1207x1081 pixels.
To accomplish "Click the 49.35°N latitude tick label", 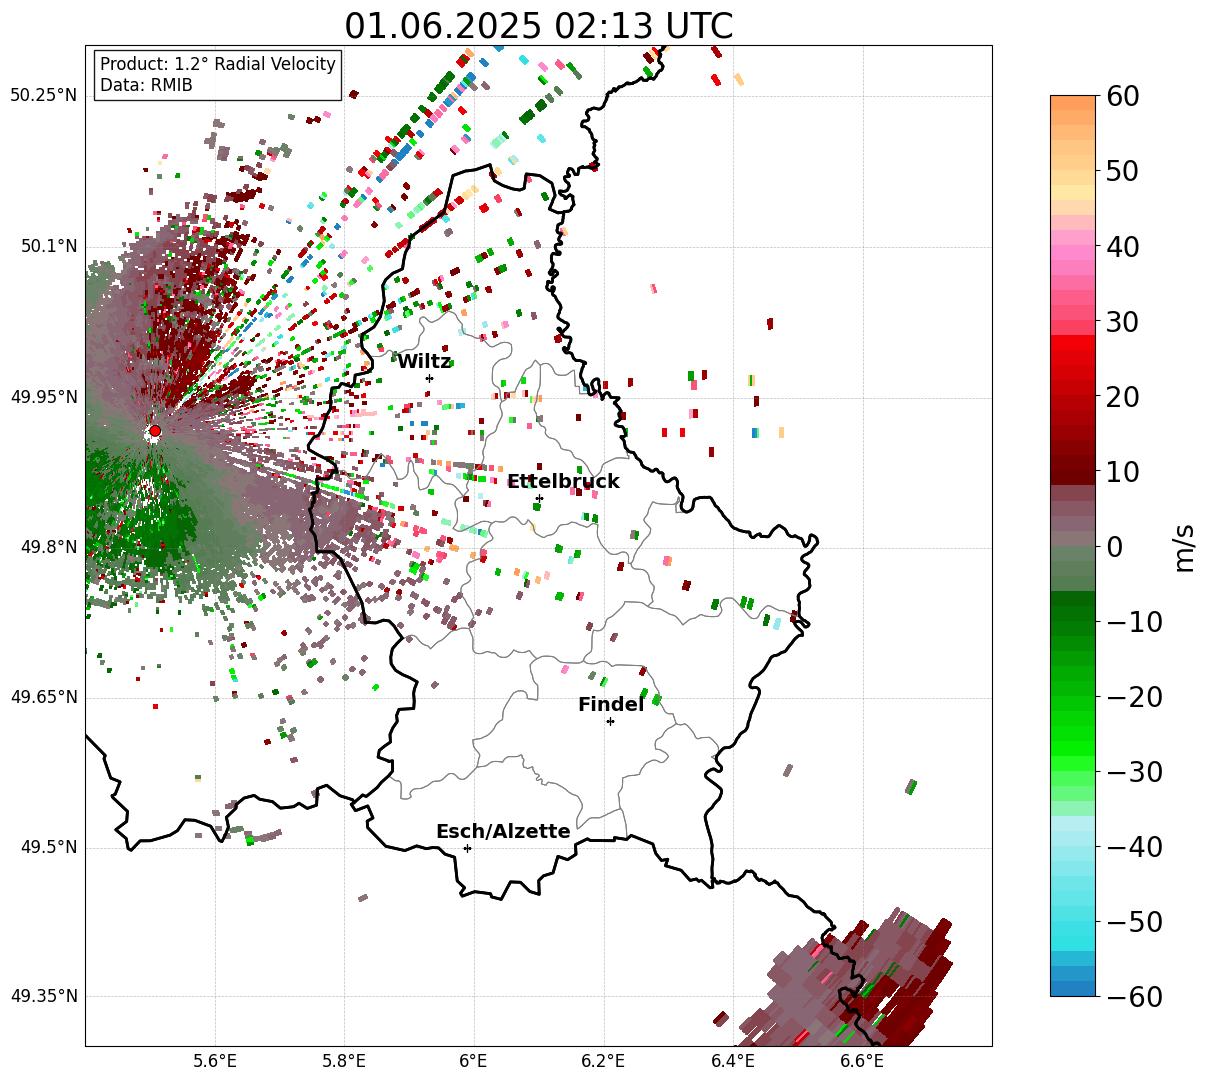I will click(44, 996).
